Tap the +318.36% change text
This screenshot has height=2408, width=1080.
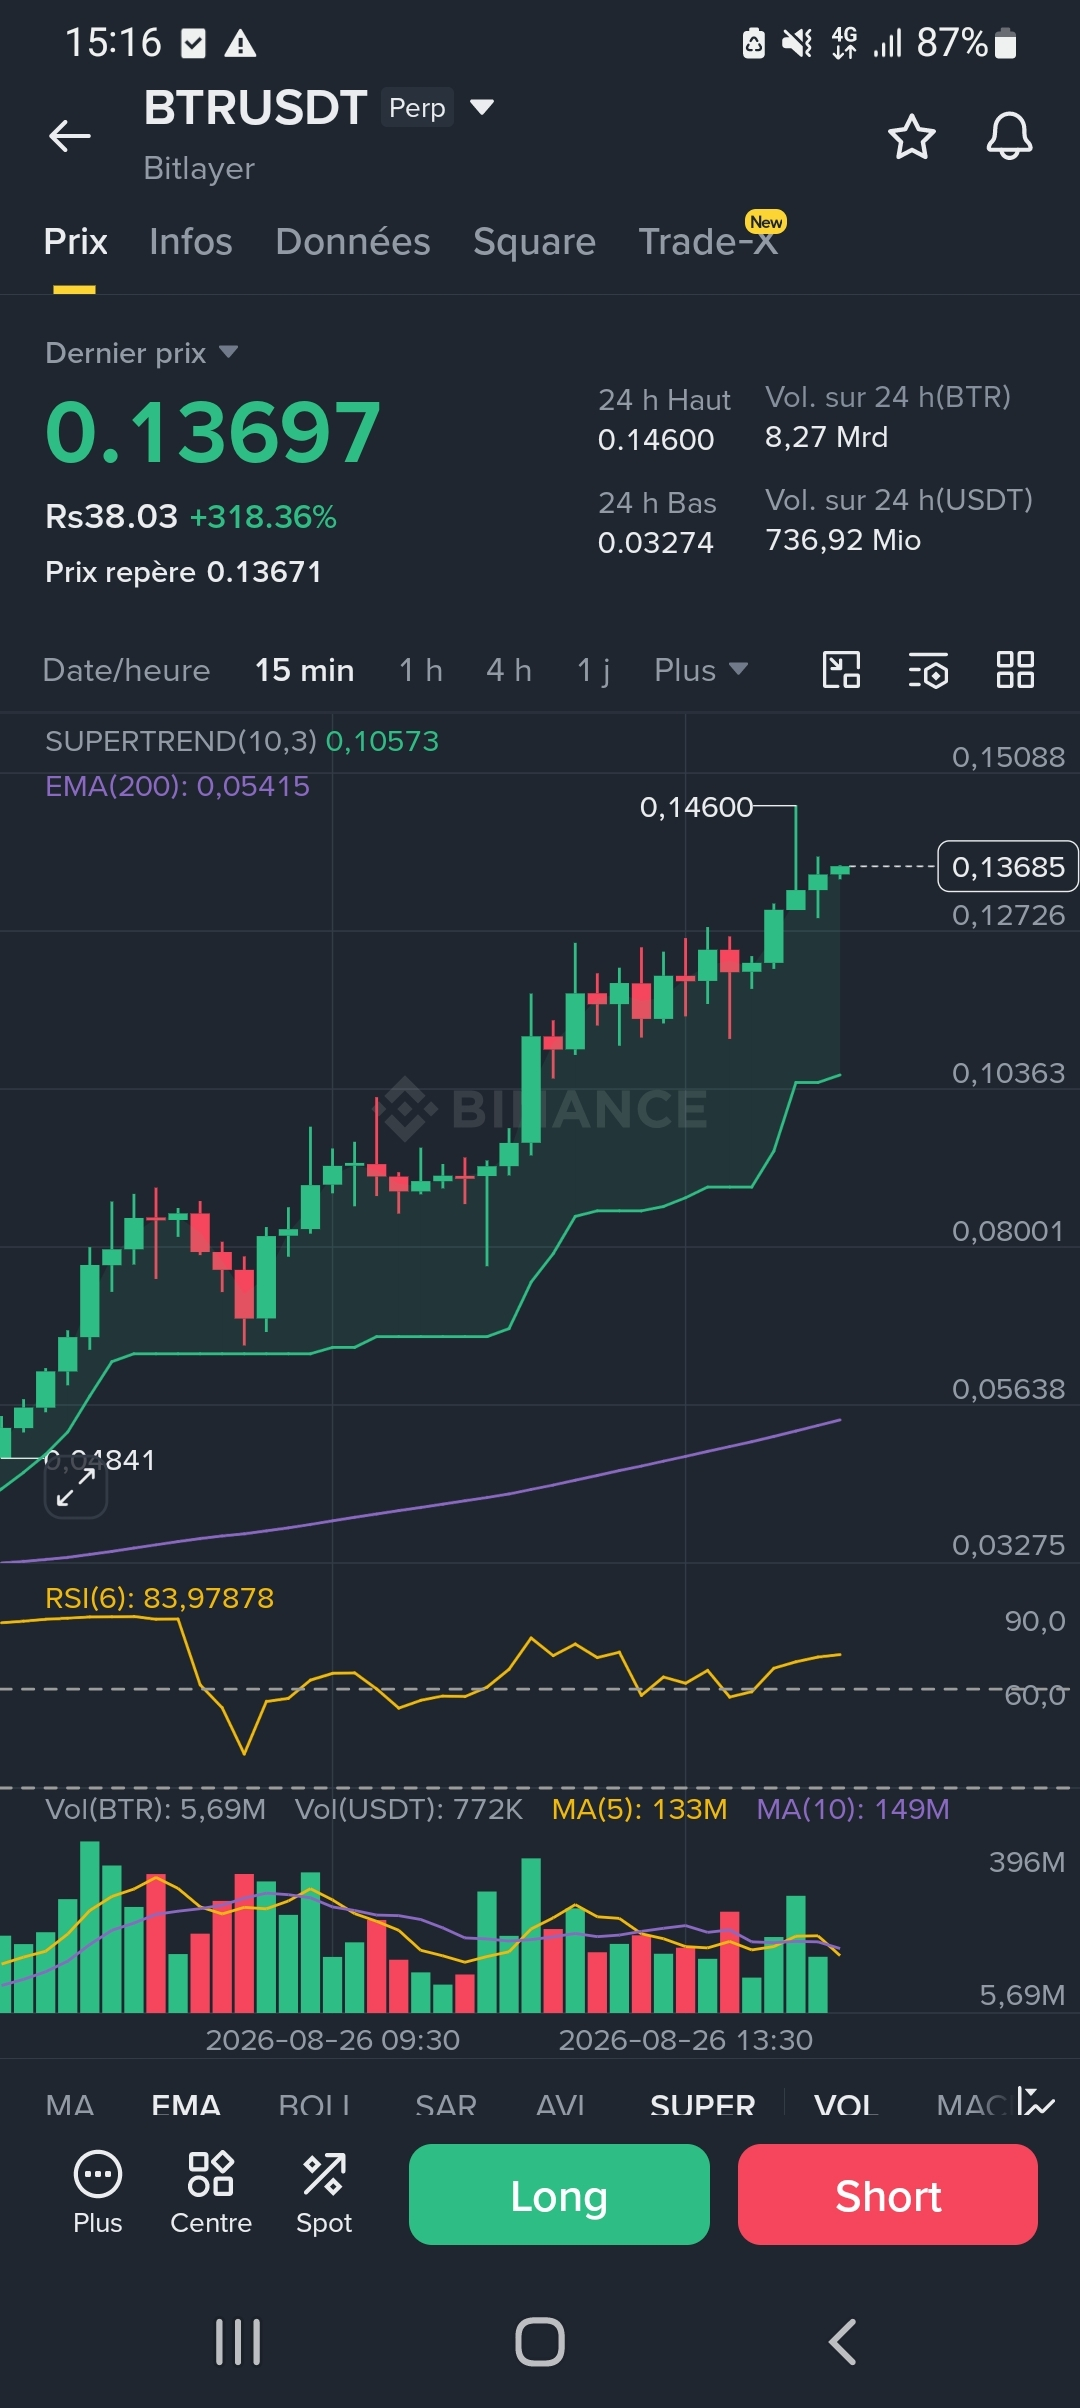click(x=263, y=517)
